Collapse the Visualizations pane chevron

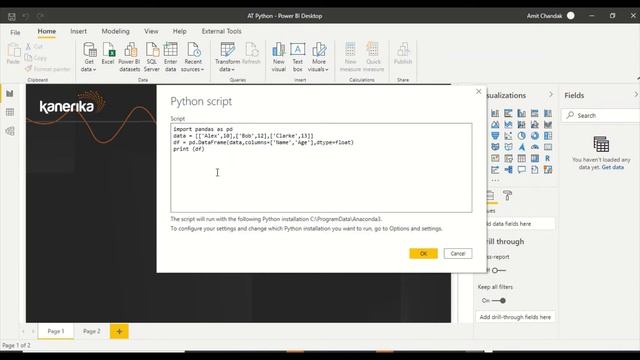(x=551, y=95)
